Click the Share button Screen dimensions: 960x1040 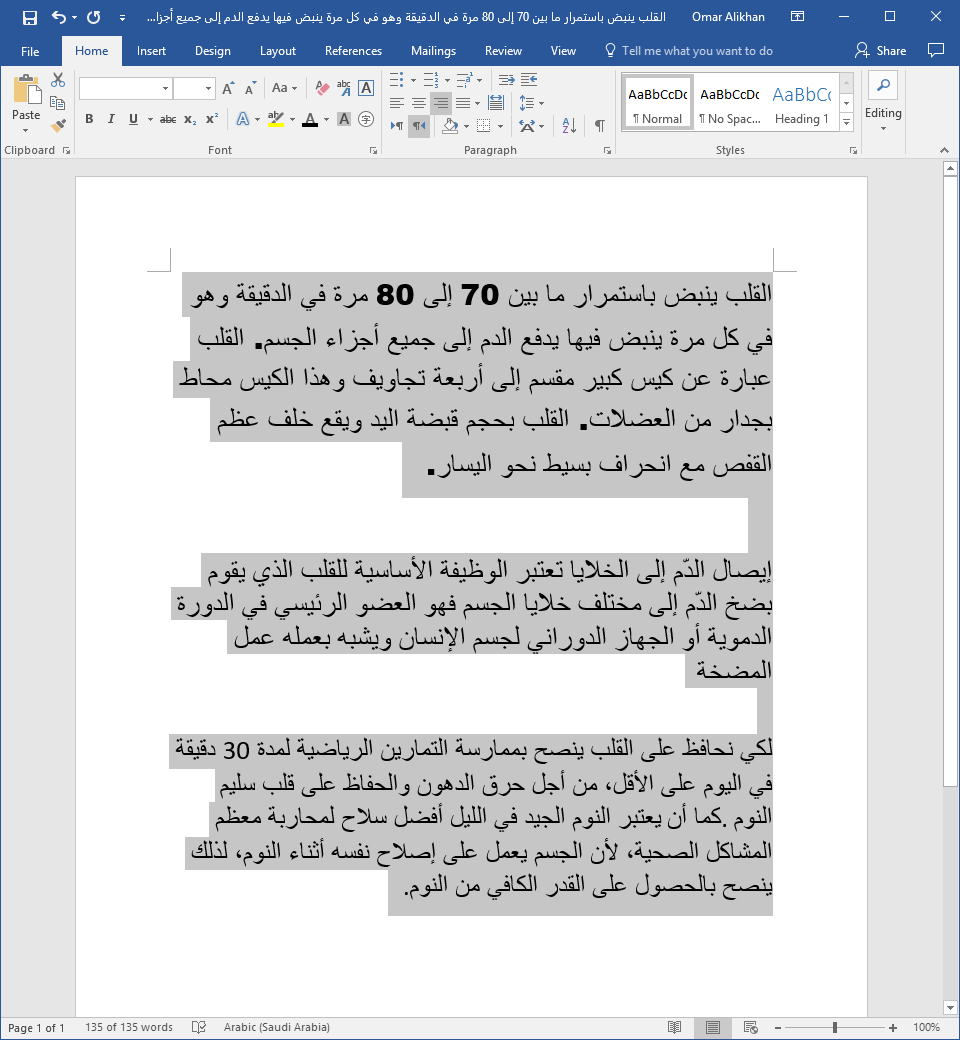[880, 50]
